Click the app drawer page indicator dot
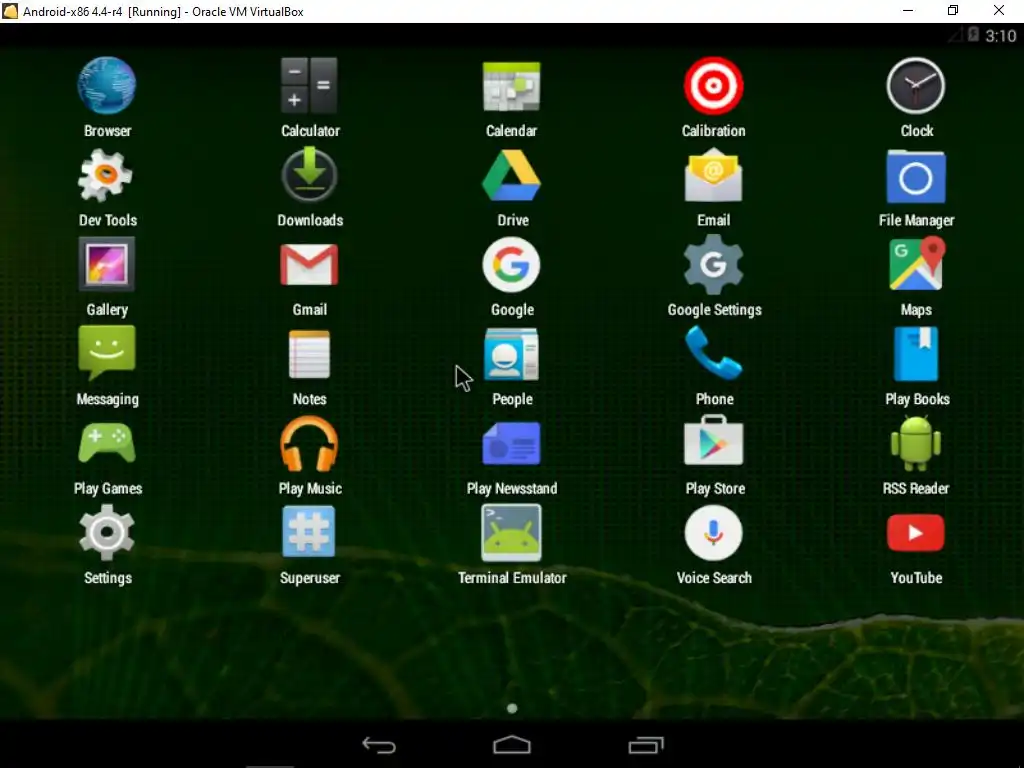Image resolution: width=1024 pixels, height=768 pixels. [512, 709]
